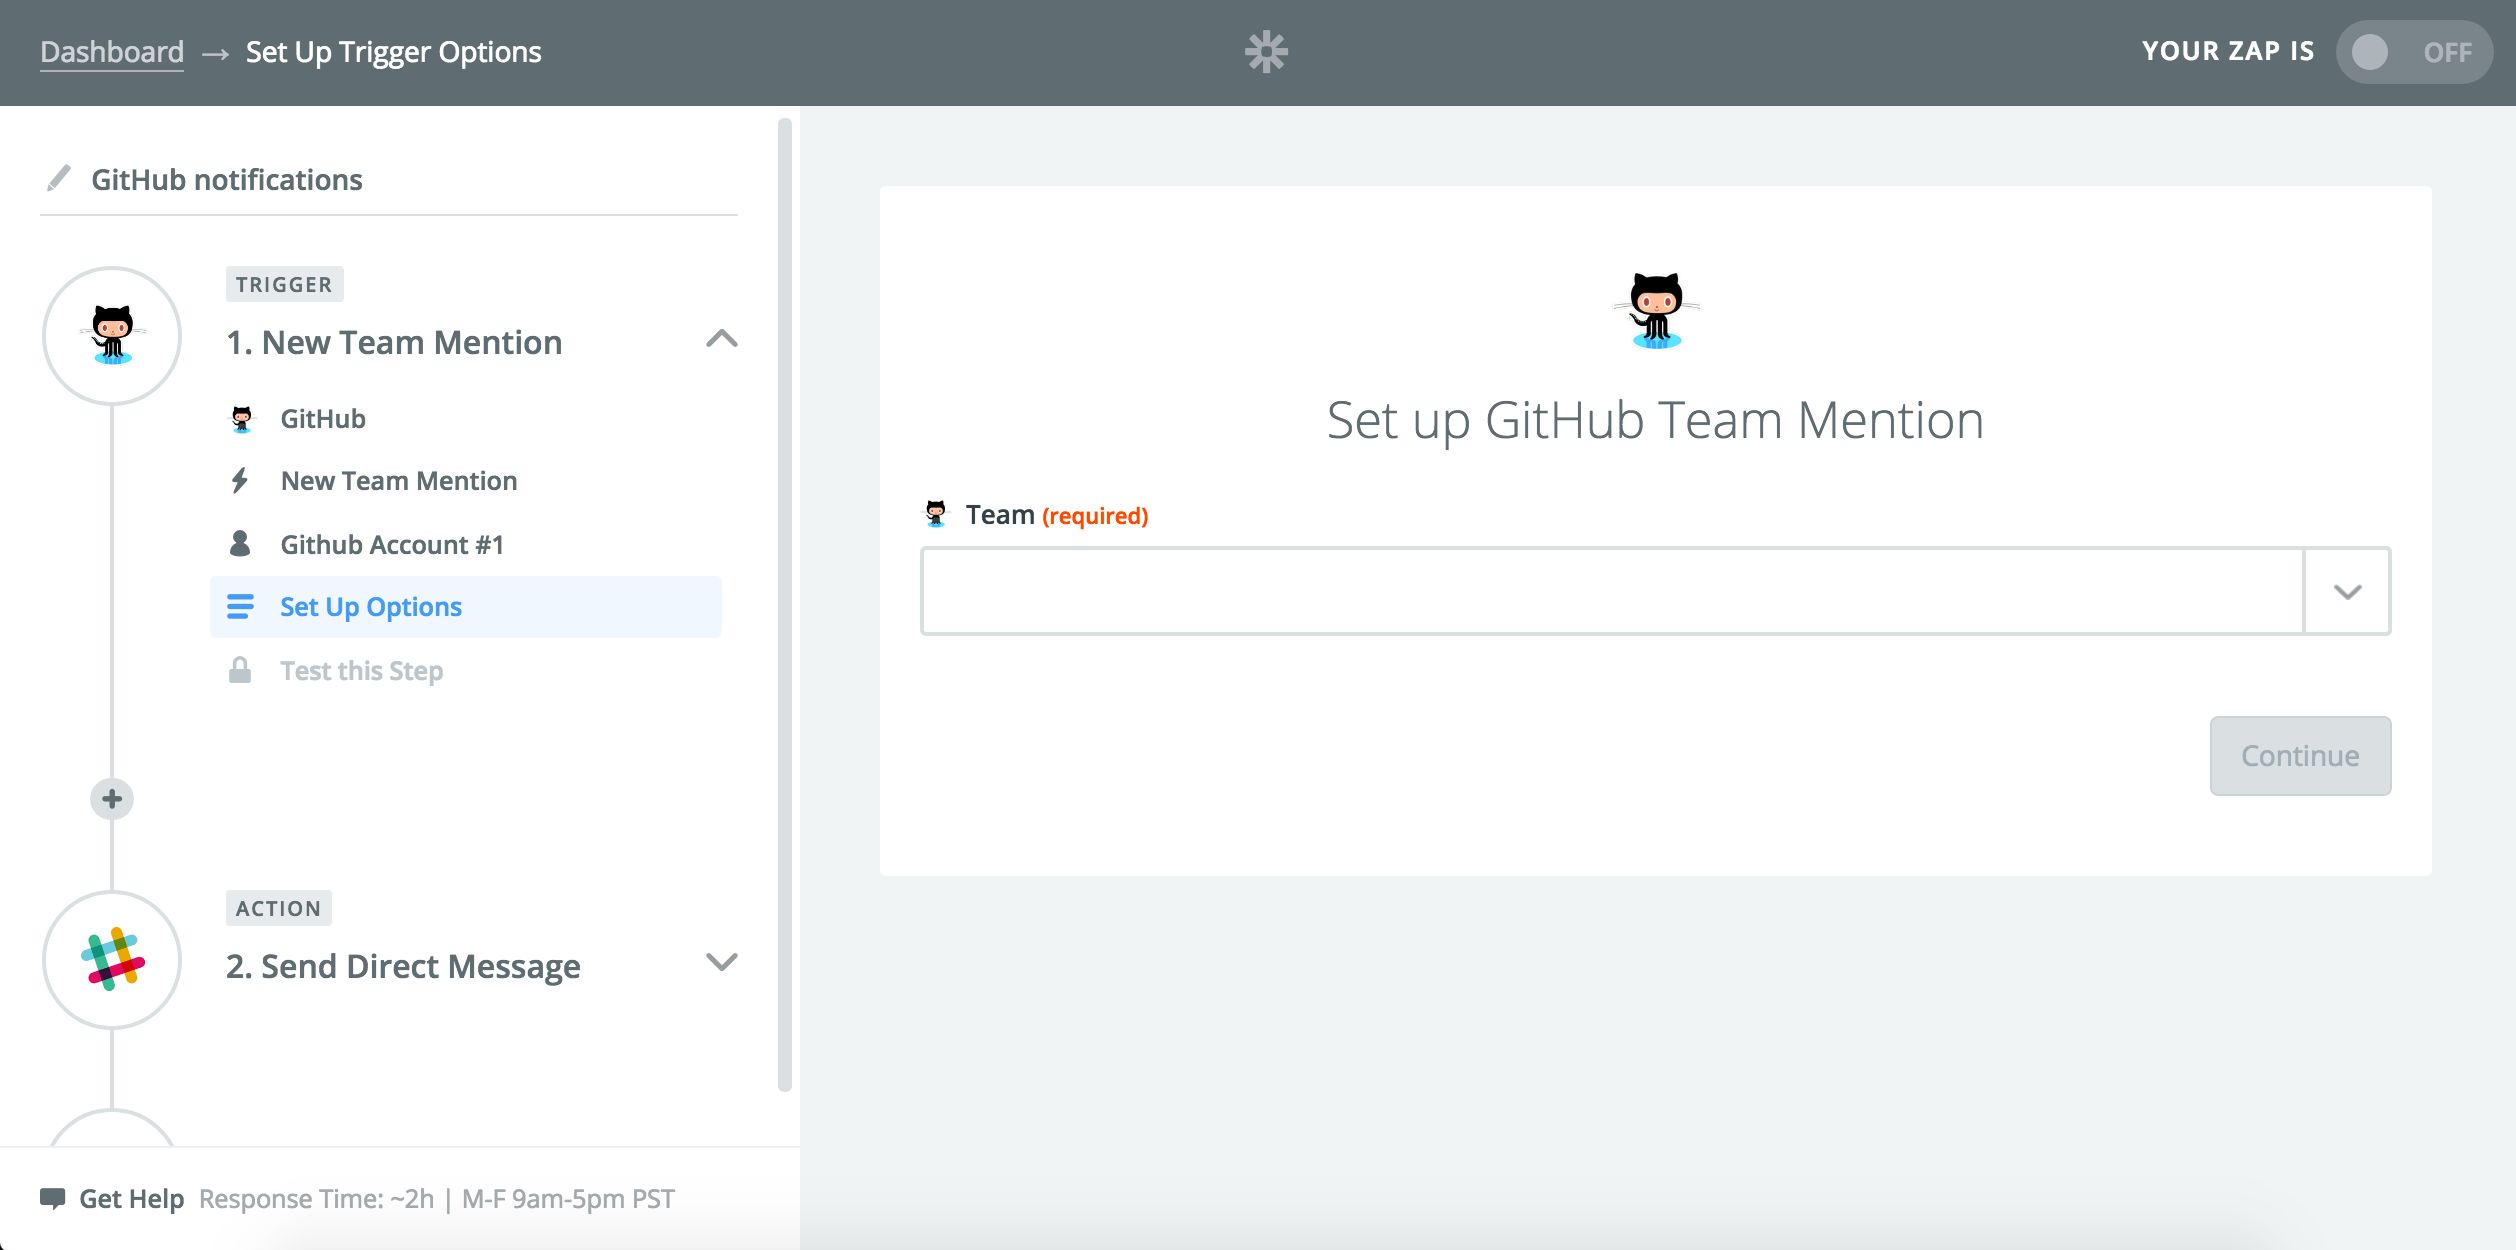Click the 'Set up GitHub Team Mention' heading

(1655, 421)
